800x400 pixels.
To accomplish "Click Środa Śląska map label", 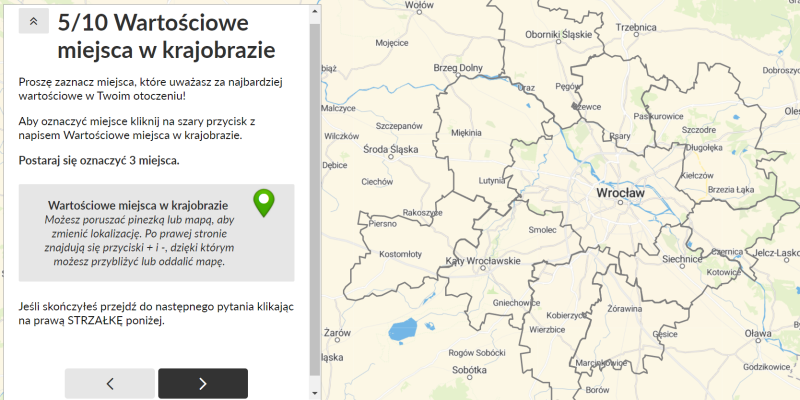I will [x=389, y=149].
